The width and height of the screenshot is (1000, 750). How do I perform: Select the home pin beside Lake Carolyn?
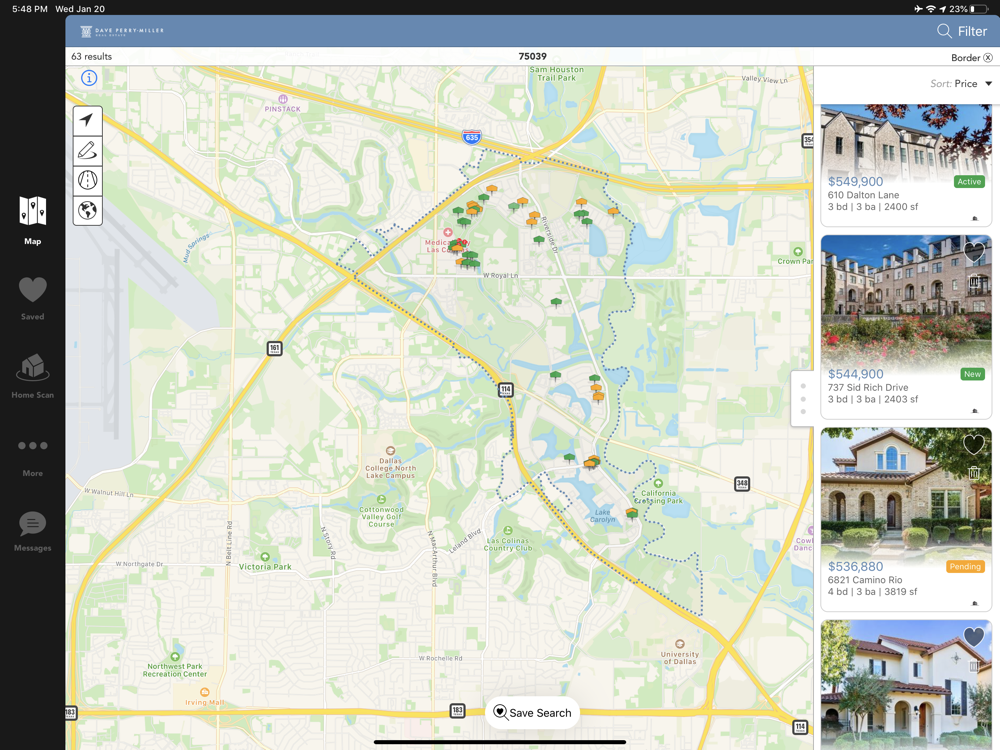pos(631,513)
